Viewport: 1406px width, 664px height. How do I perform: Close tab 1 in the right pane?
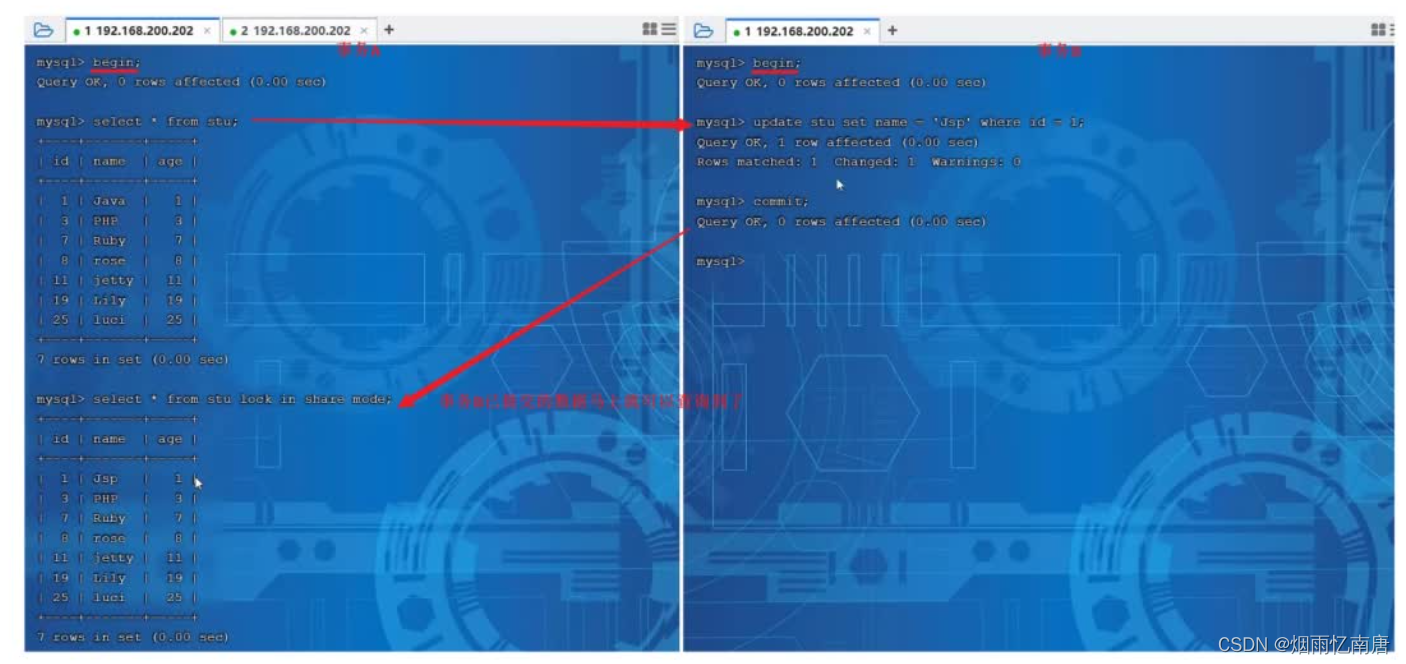coord(867,31)
